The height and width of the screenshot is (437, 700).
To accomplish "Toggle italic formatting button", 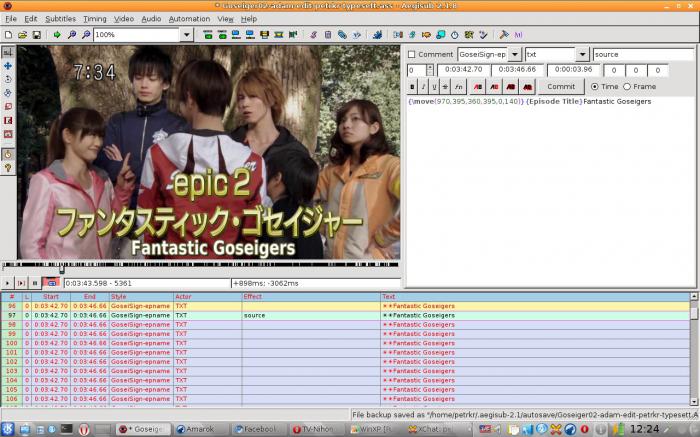I will coord(423,87).
